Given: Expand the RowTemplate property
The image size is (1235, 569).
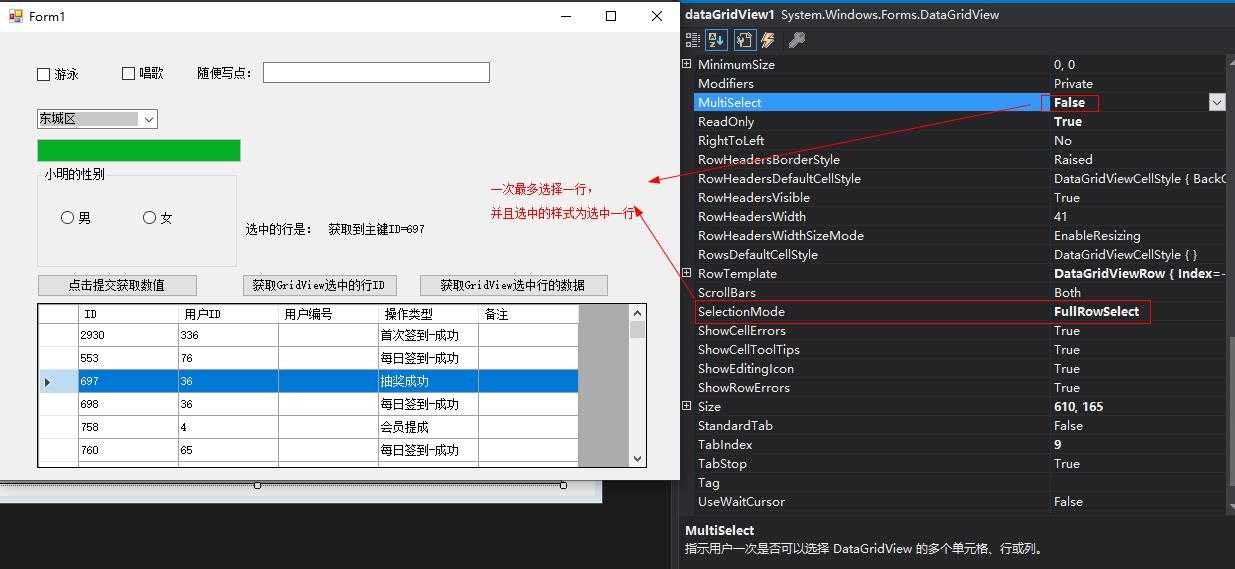Looking at the screenshot, I should [x=686, y=273].
